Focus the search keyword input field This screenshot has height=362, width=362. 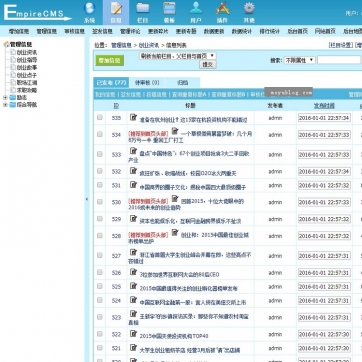(x=339, y=60)
